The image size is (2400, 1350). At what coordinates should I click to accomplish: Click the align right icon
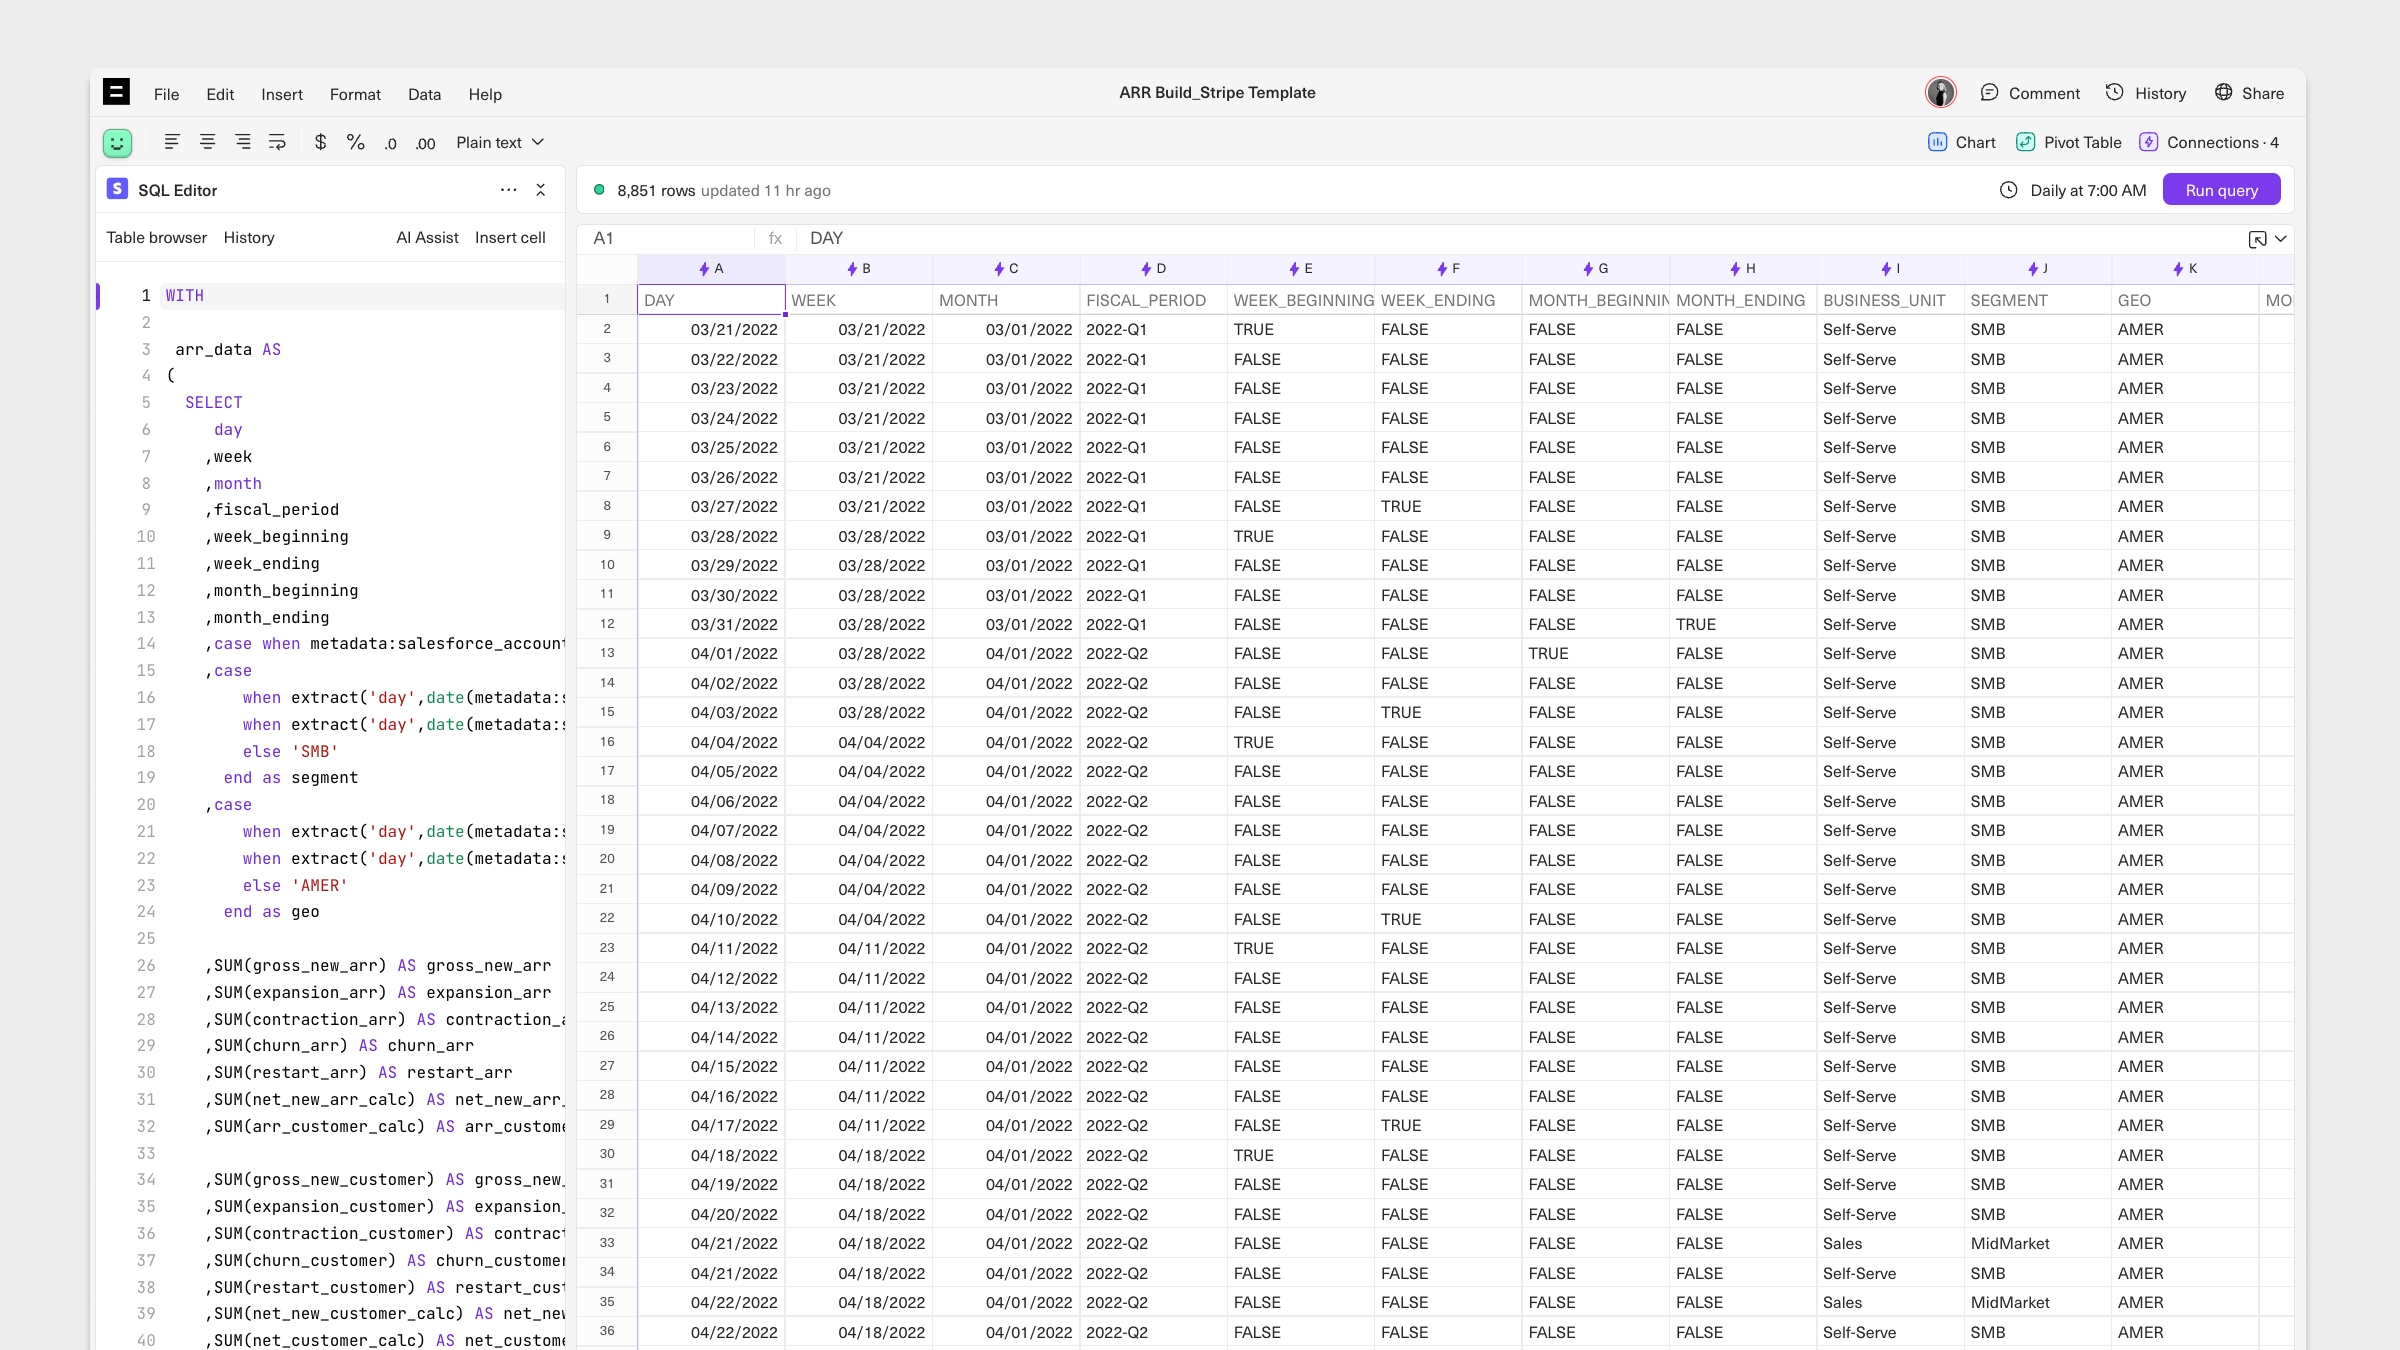coord(243,142)
